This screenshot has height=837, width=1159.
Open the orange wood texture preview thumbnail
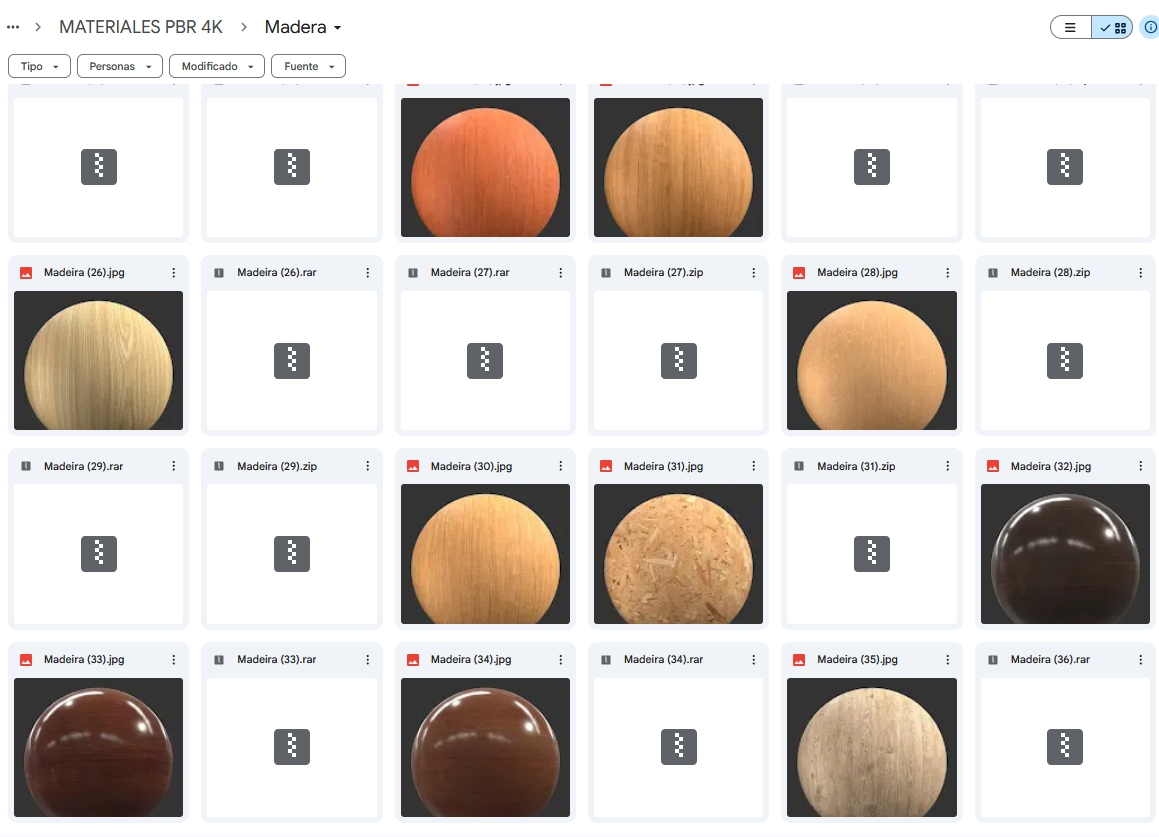click(x=485, y=167)
